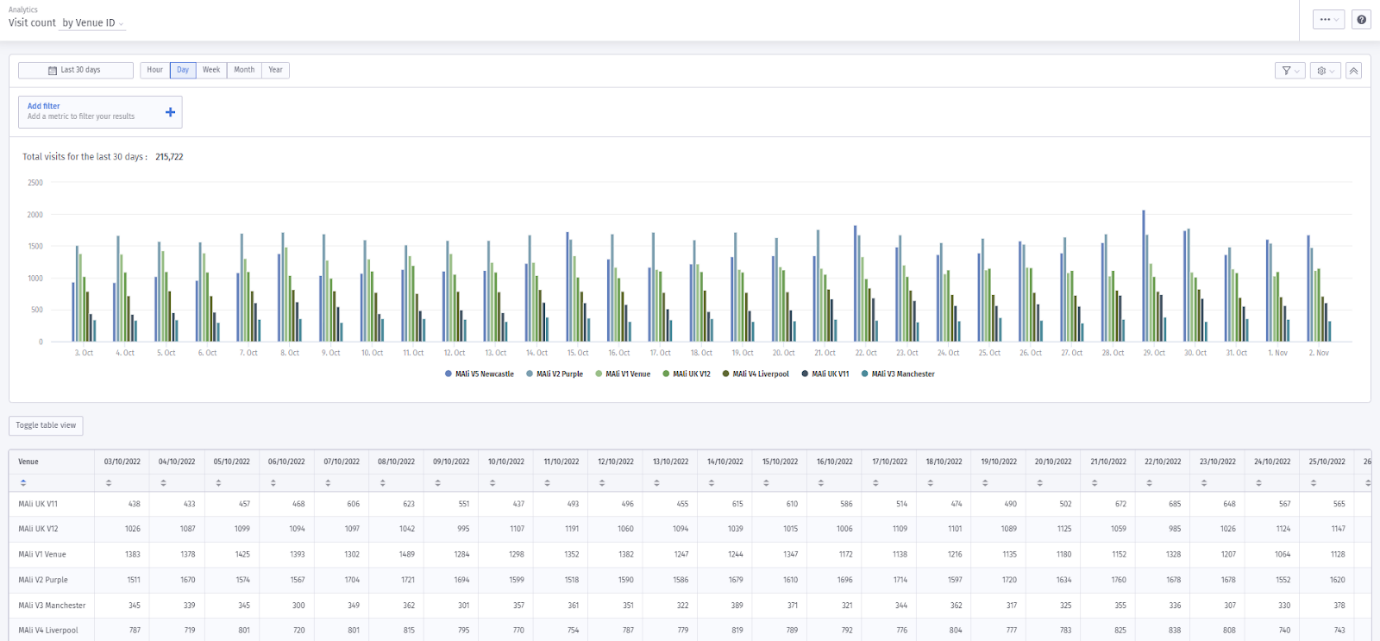Sort table by Venue column sort icon
Image resolution: width=1380 pixels, height=641 pixels.
[24, 483]
